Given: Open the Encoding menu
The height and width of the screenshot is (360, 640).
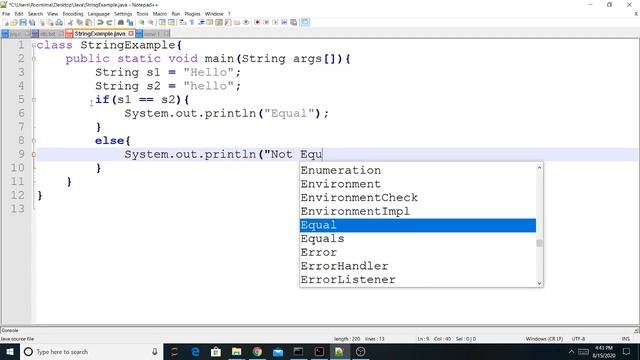Looking at the screenshot, I should click(x=73, y=14).
